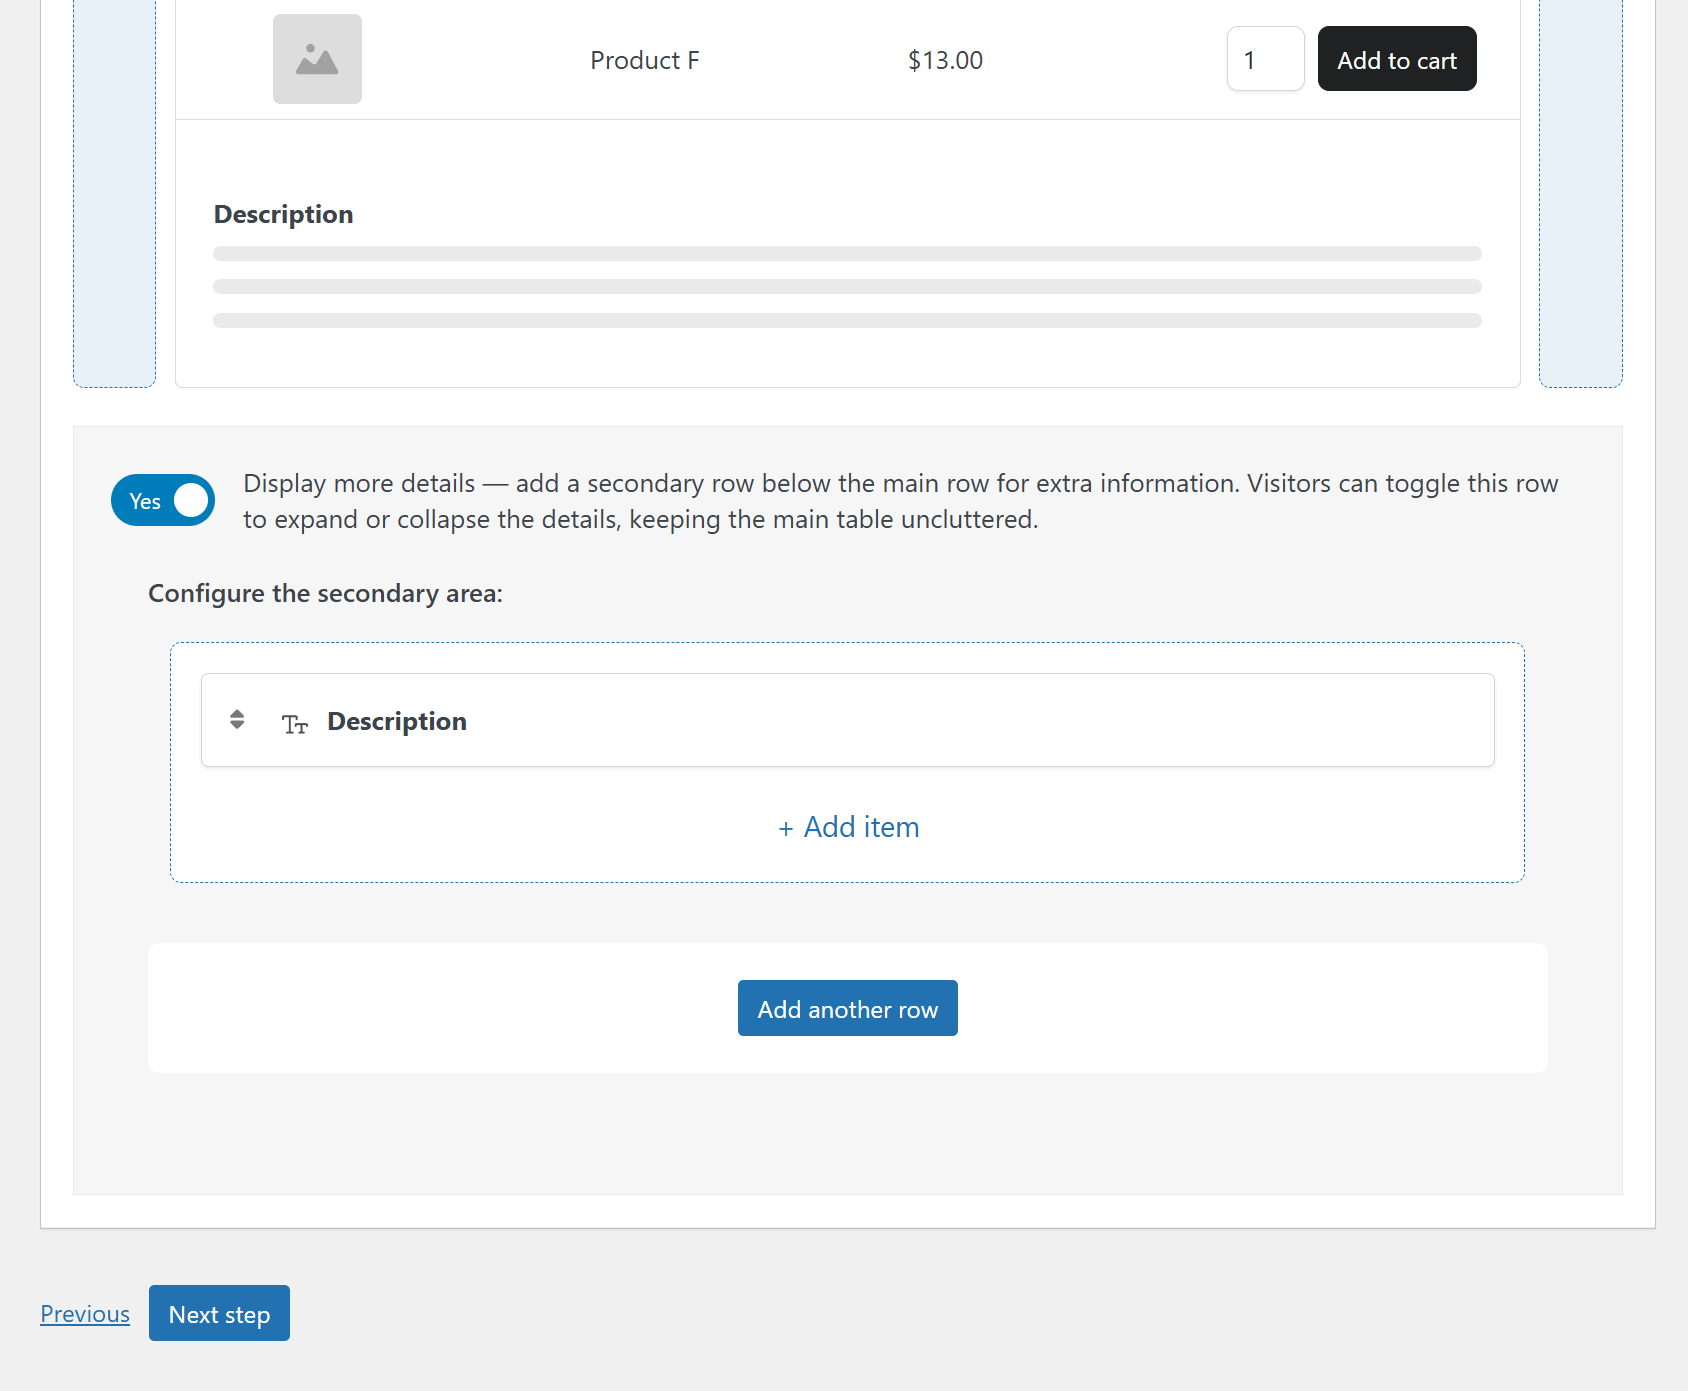Click the reorder arrows handle on Description item

237,720
